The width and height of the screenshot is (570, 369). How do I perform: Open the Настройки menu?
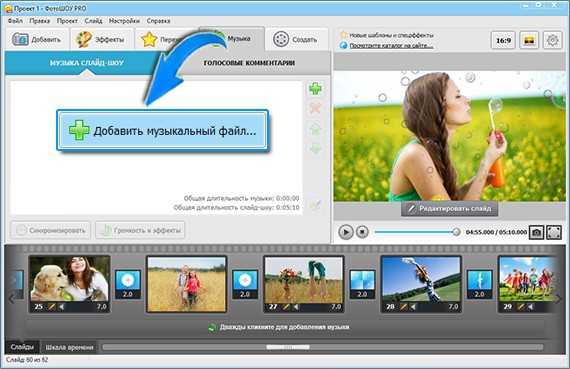click(124, 21)
